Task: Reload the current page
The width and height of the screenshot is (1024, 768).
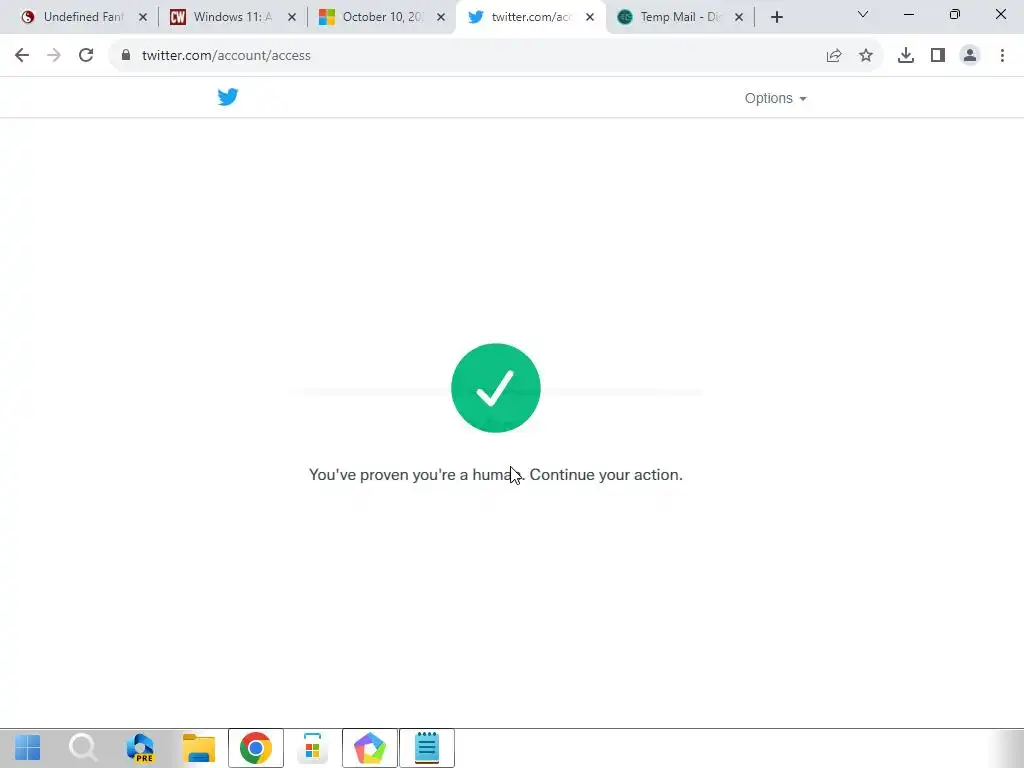Action: click(x=86, y=56)
